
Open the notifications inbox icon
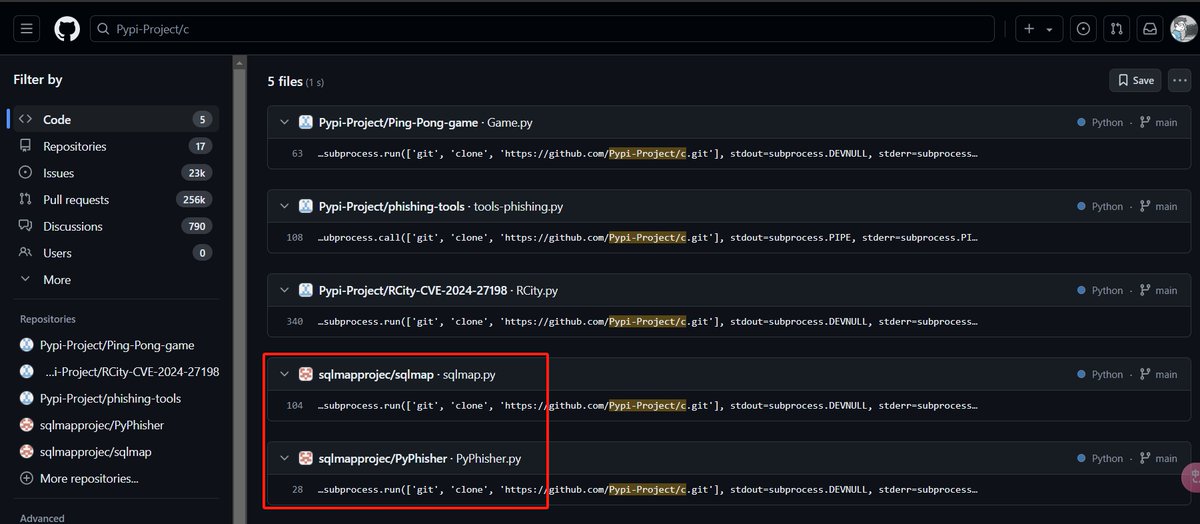[1150, 29]
